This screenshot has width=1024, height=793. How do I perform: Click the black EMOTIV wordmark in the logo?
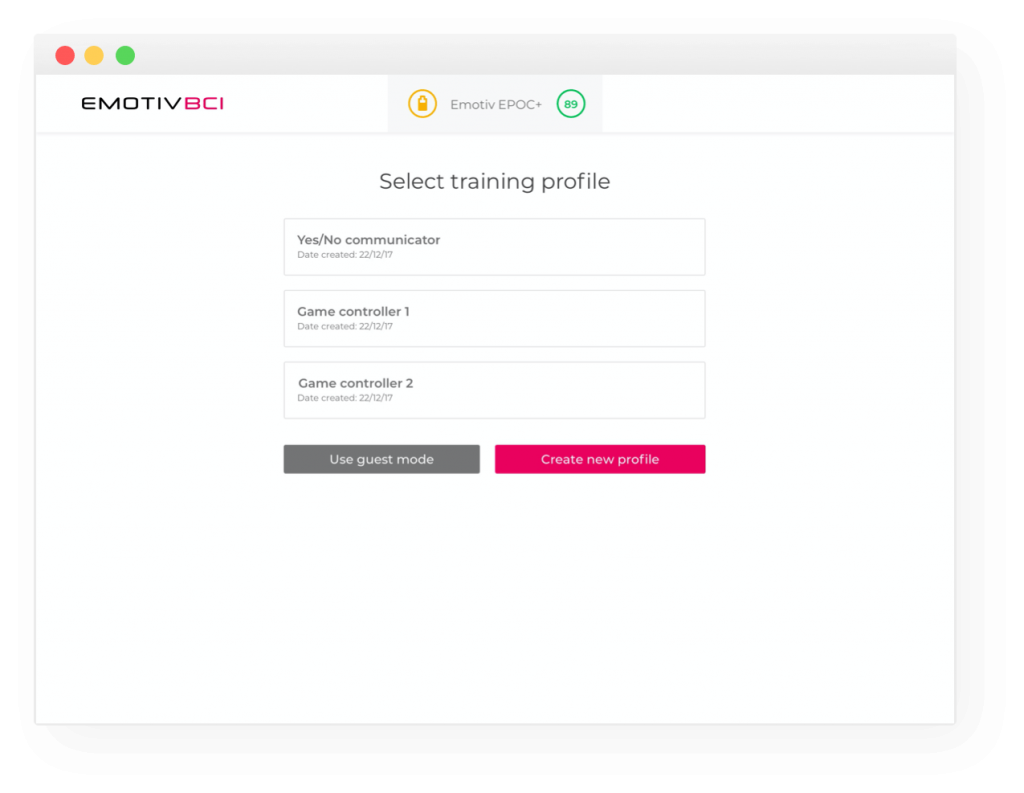click(x=131, y=103)
